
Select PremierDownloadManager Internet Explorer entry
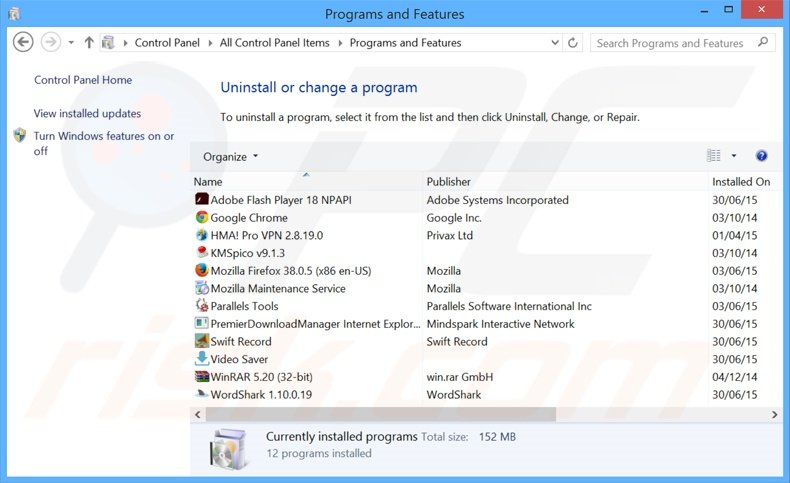[x=315, y=324]
